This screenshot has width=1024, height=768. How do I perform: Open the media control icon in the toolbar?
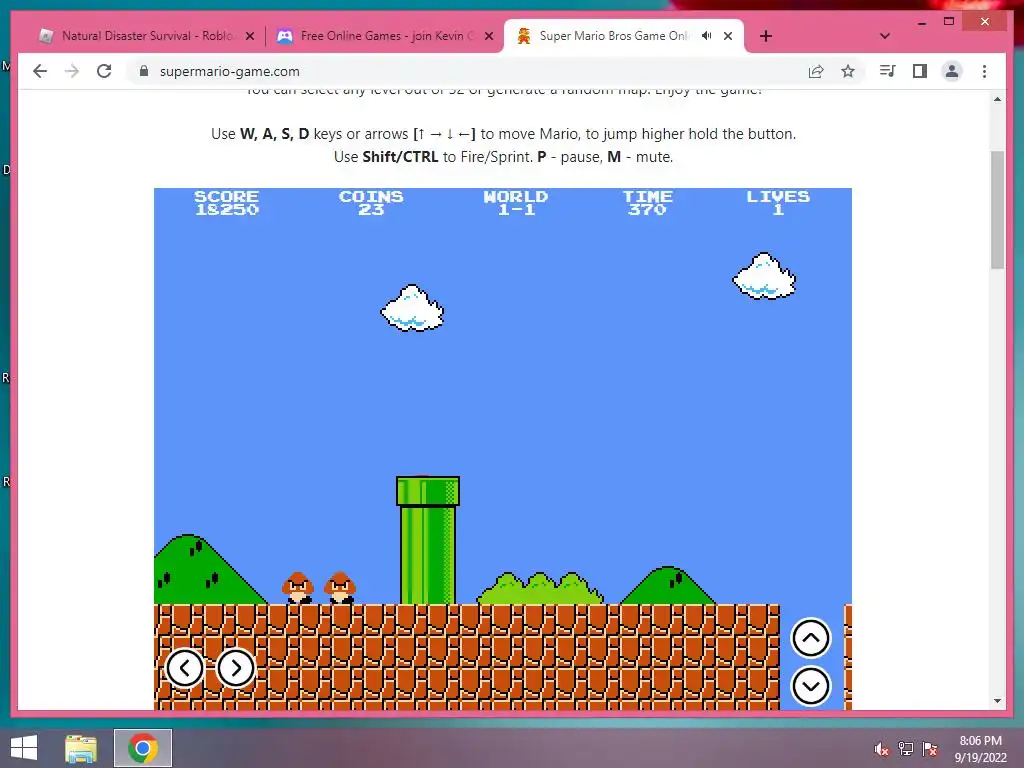887,71
